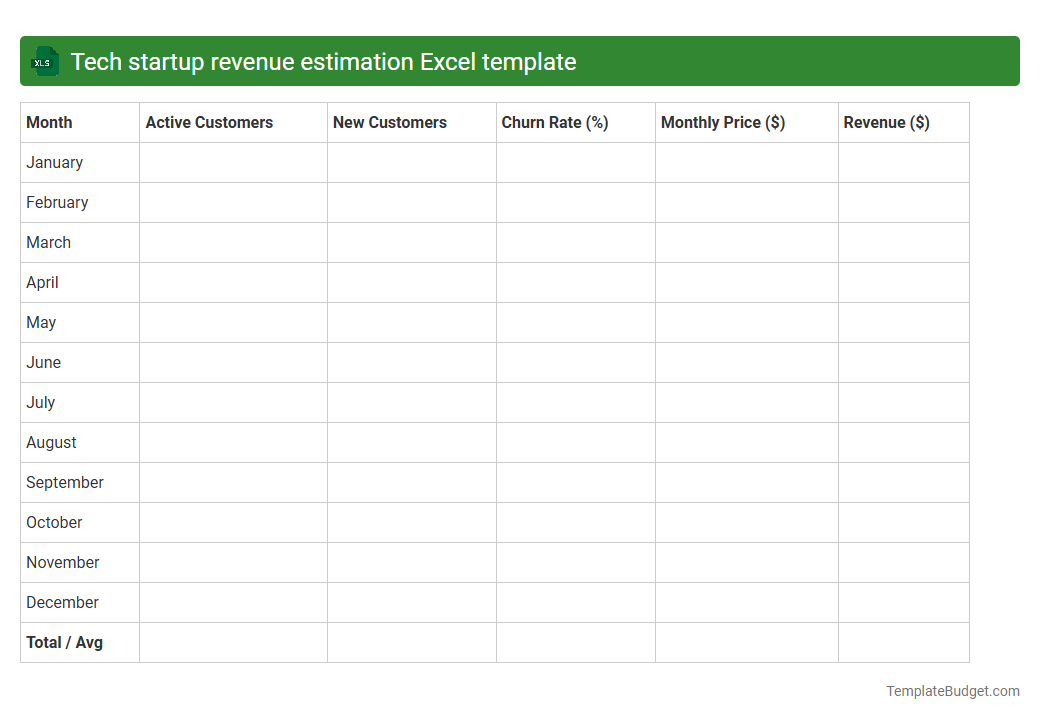This screenshot has height=720, width=1040.
Task: Select the June row label
Action: click(x=43, y=362)
